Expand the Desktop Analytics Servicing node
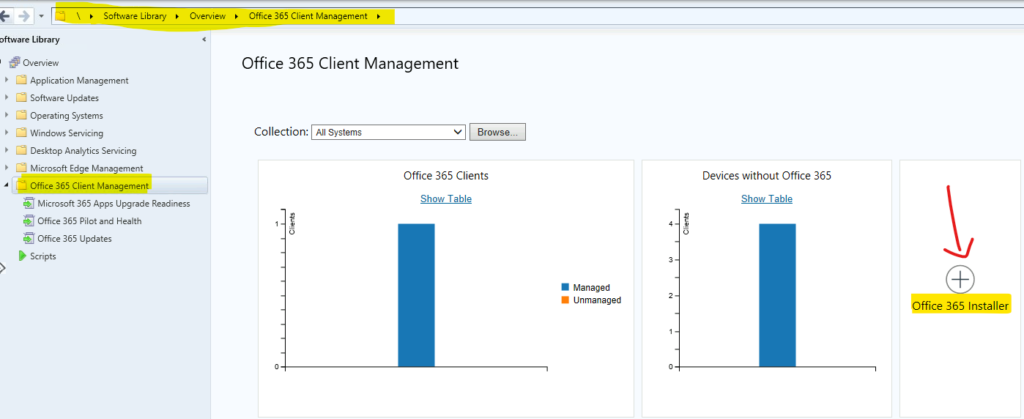This screenshot has width=1024, height=419. point(7,151)
